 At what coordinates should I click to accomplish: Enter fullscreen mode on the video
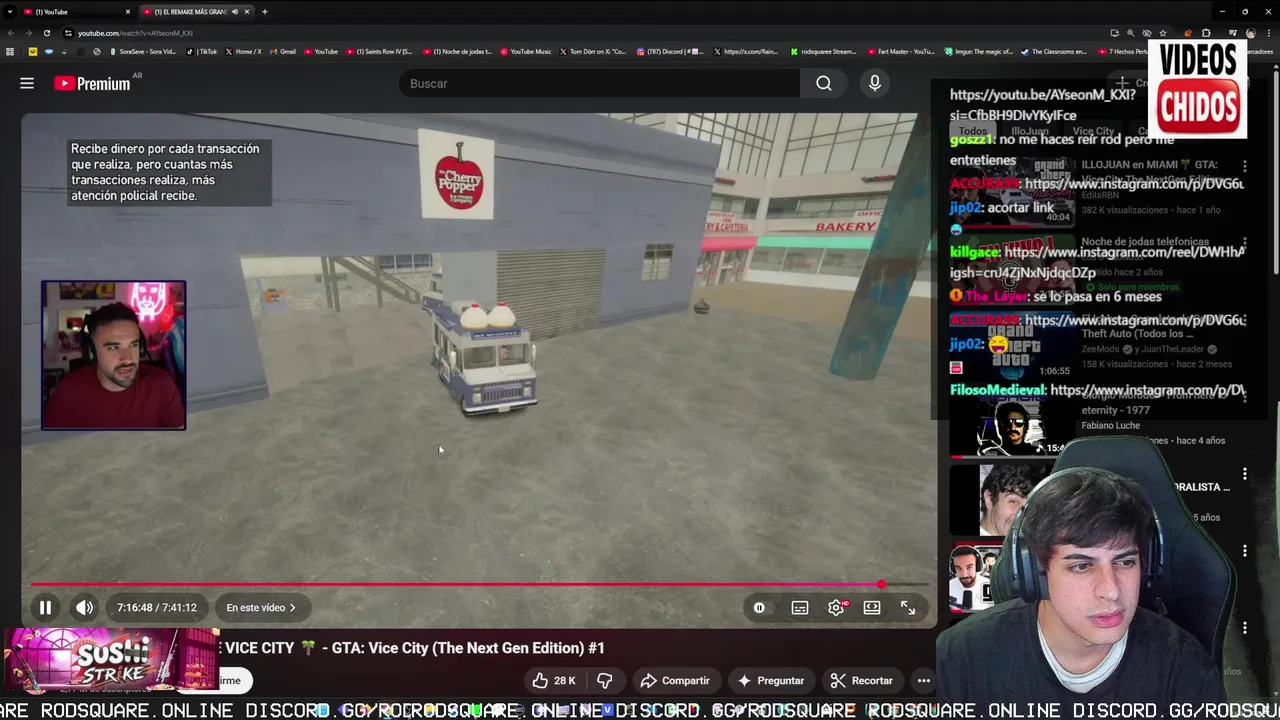point(908,607)
